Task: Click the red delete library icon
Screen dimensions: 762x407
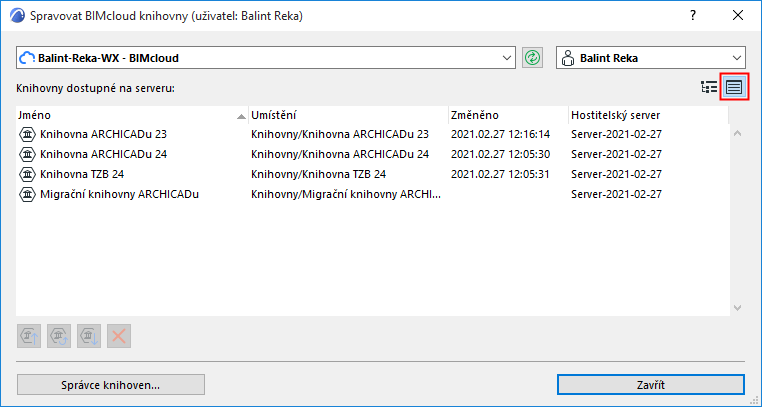Action: [x=119, y=336]
